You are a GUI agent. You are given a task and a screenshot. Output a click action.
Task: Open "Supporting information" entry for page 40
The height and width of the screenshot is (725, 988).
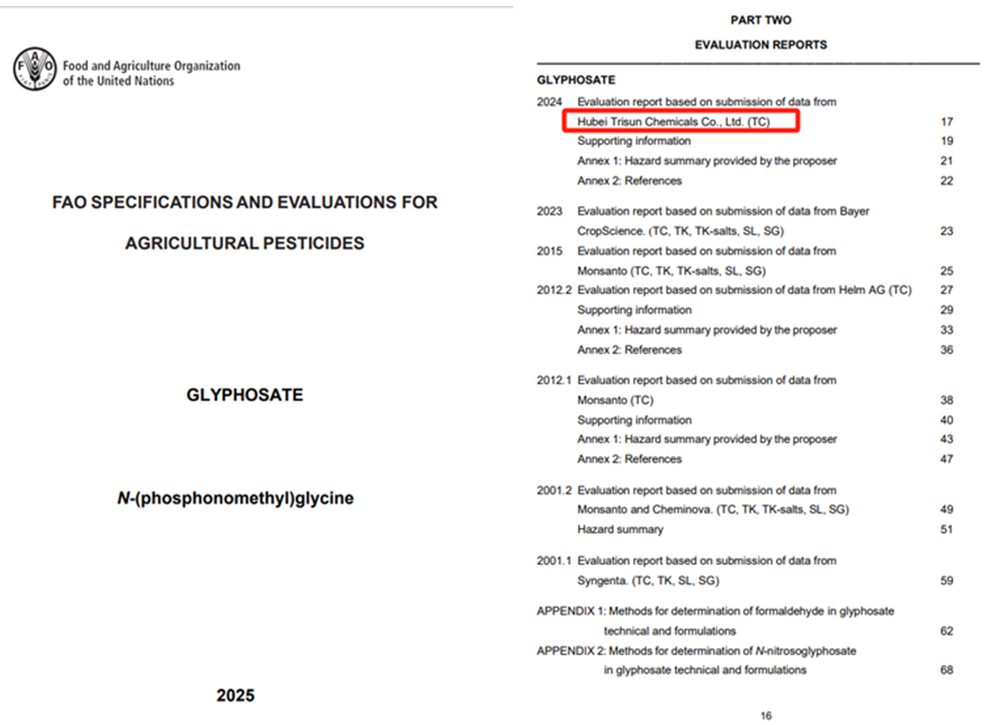click(x=635, y=420)
